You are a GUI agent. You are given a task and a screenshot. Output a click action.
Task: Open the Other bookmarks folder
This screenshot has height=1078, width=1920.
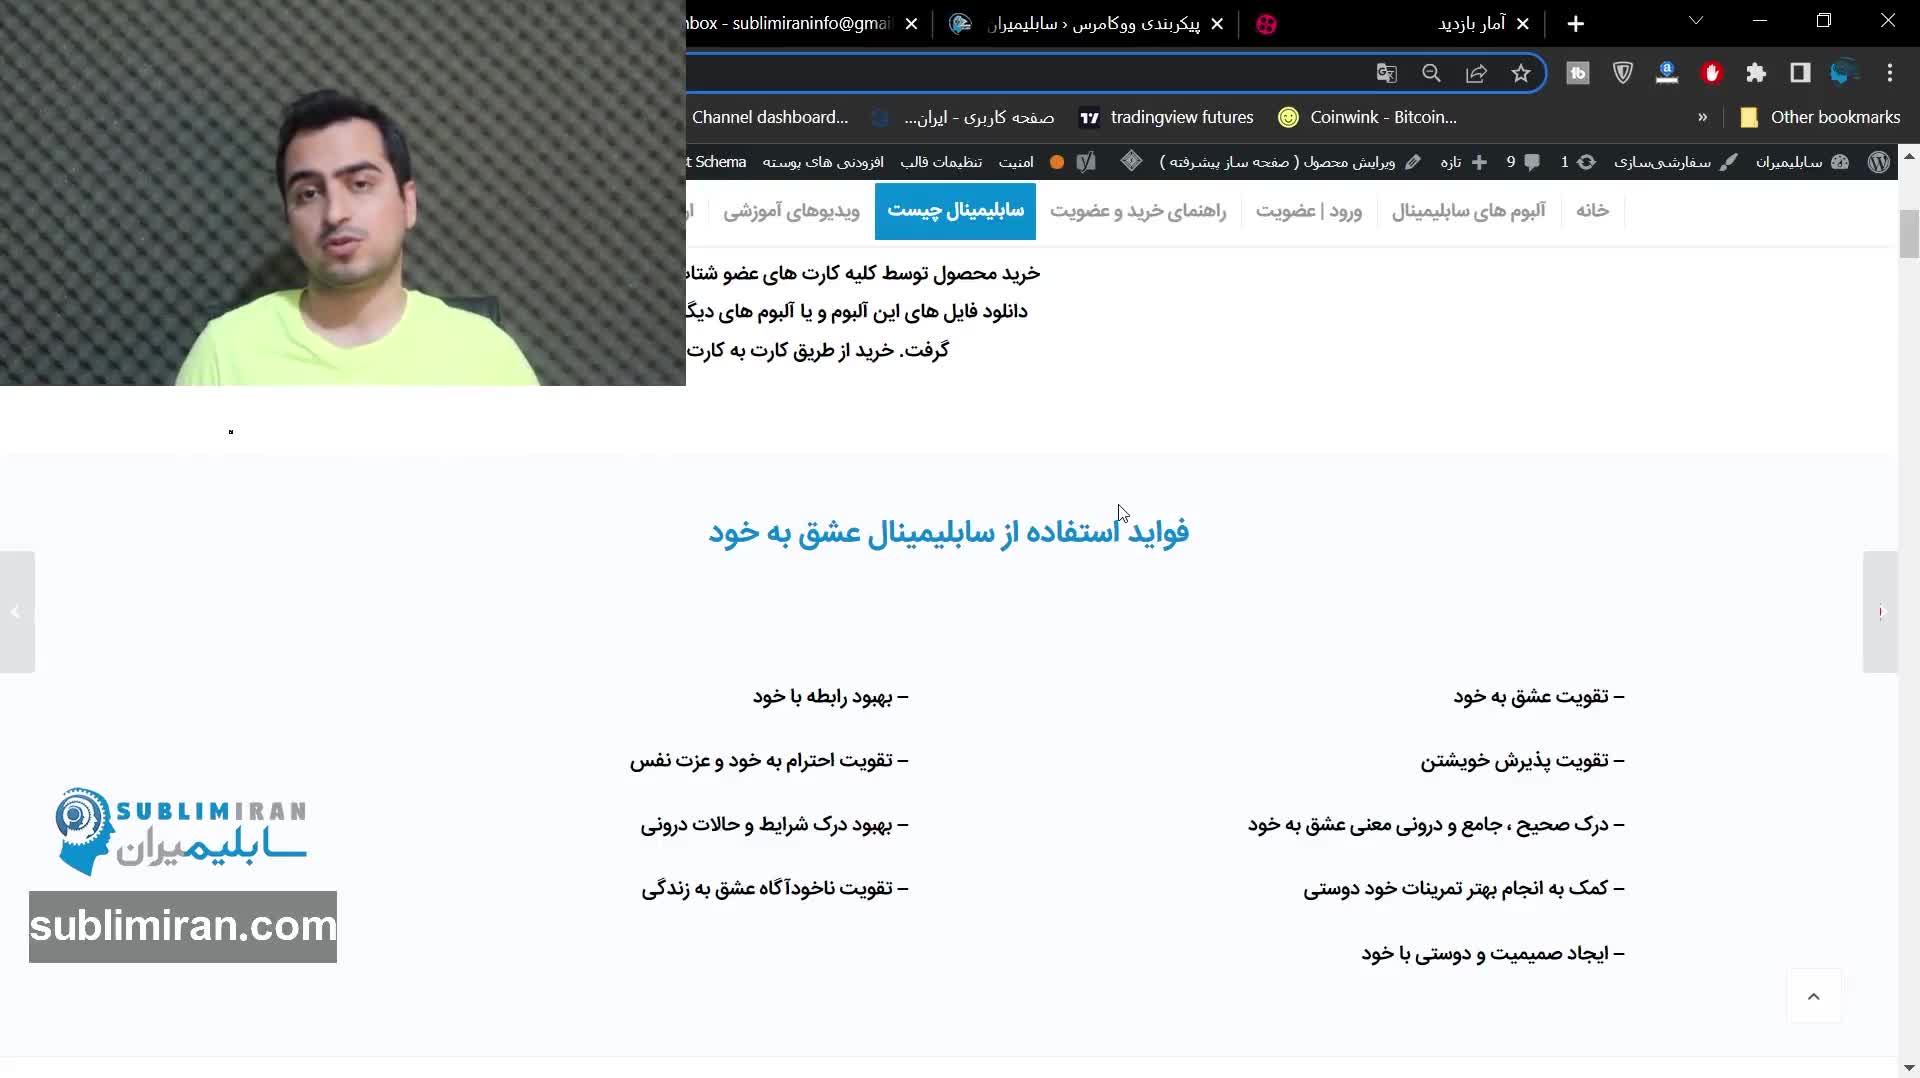point(1820,117)
